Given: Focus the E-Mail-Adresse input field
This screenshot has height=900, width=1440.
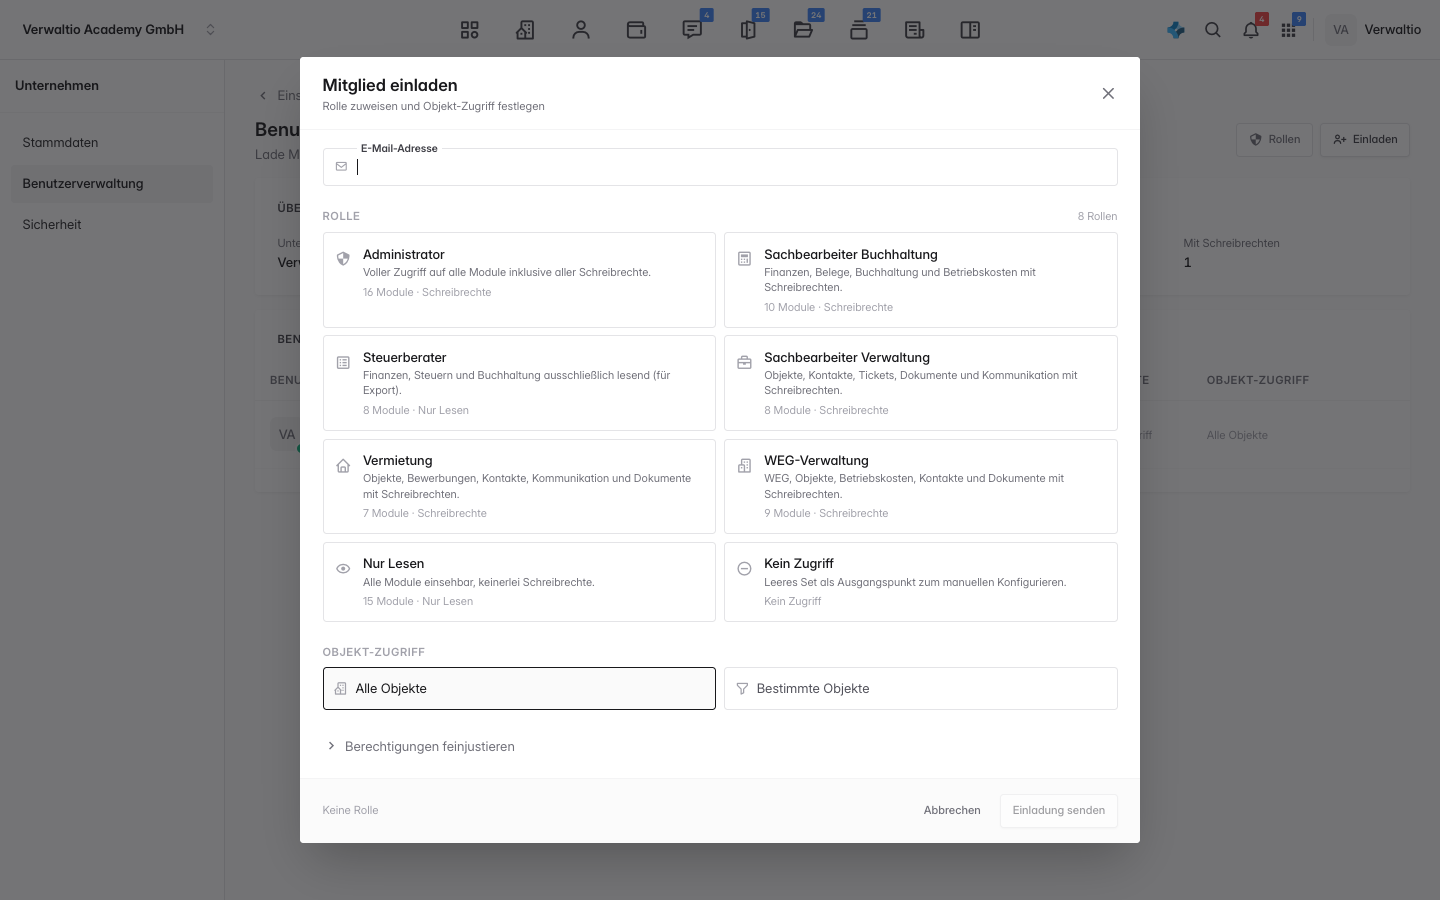Looking at the screenshot, I should (720, 167).
